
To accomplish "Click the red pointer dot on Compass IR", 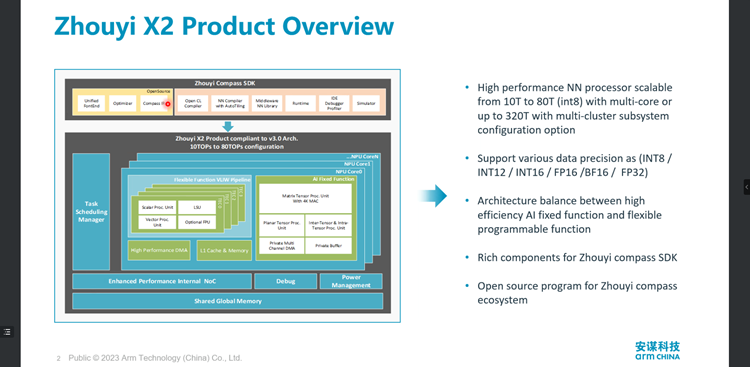I will (x=167, y=103).
